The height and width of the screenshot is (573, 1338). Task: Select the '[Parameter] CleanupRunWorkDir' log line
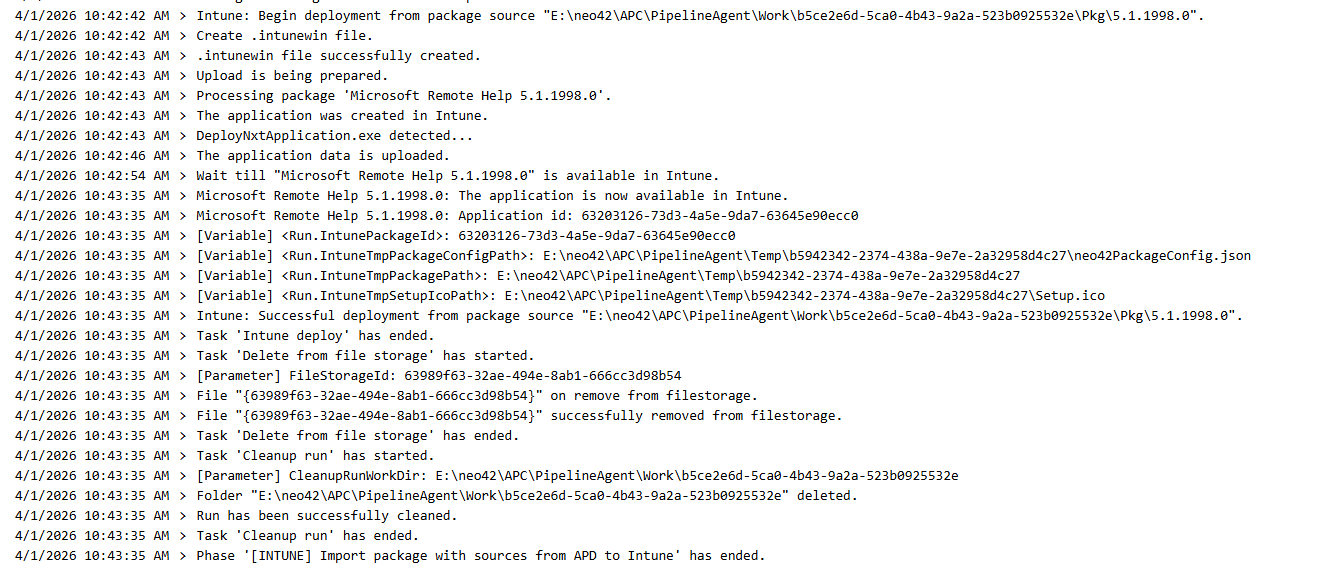pos(577,476)
